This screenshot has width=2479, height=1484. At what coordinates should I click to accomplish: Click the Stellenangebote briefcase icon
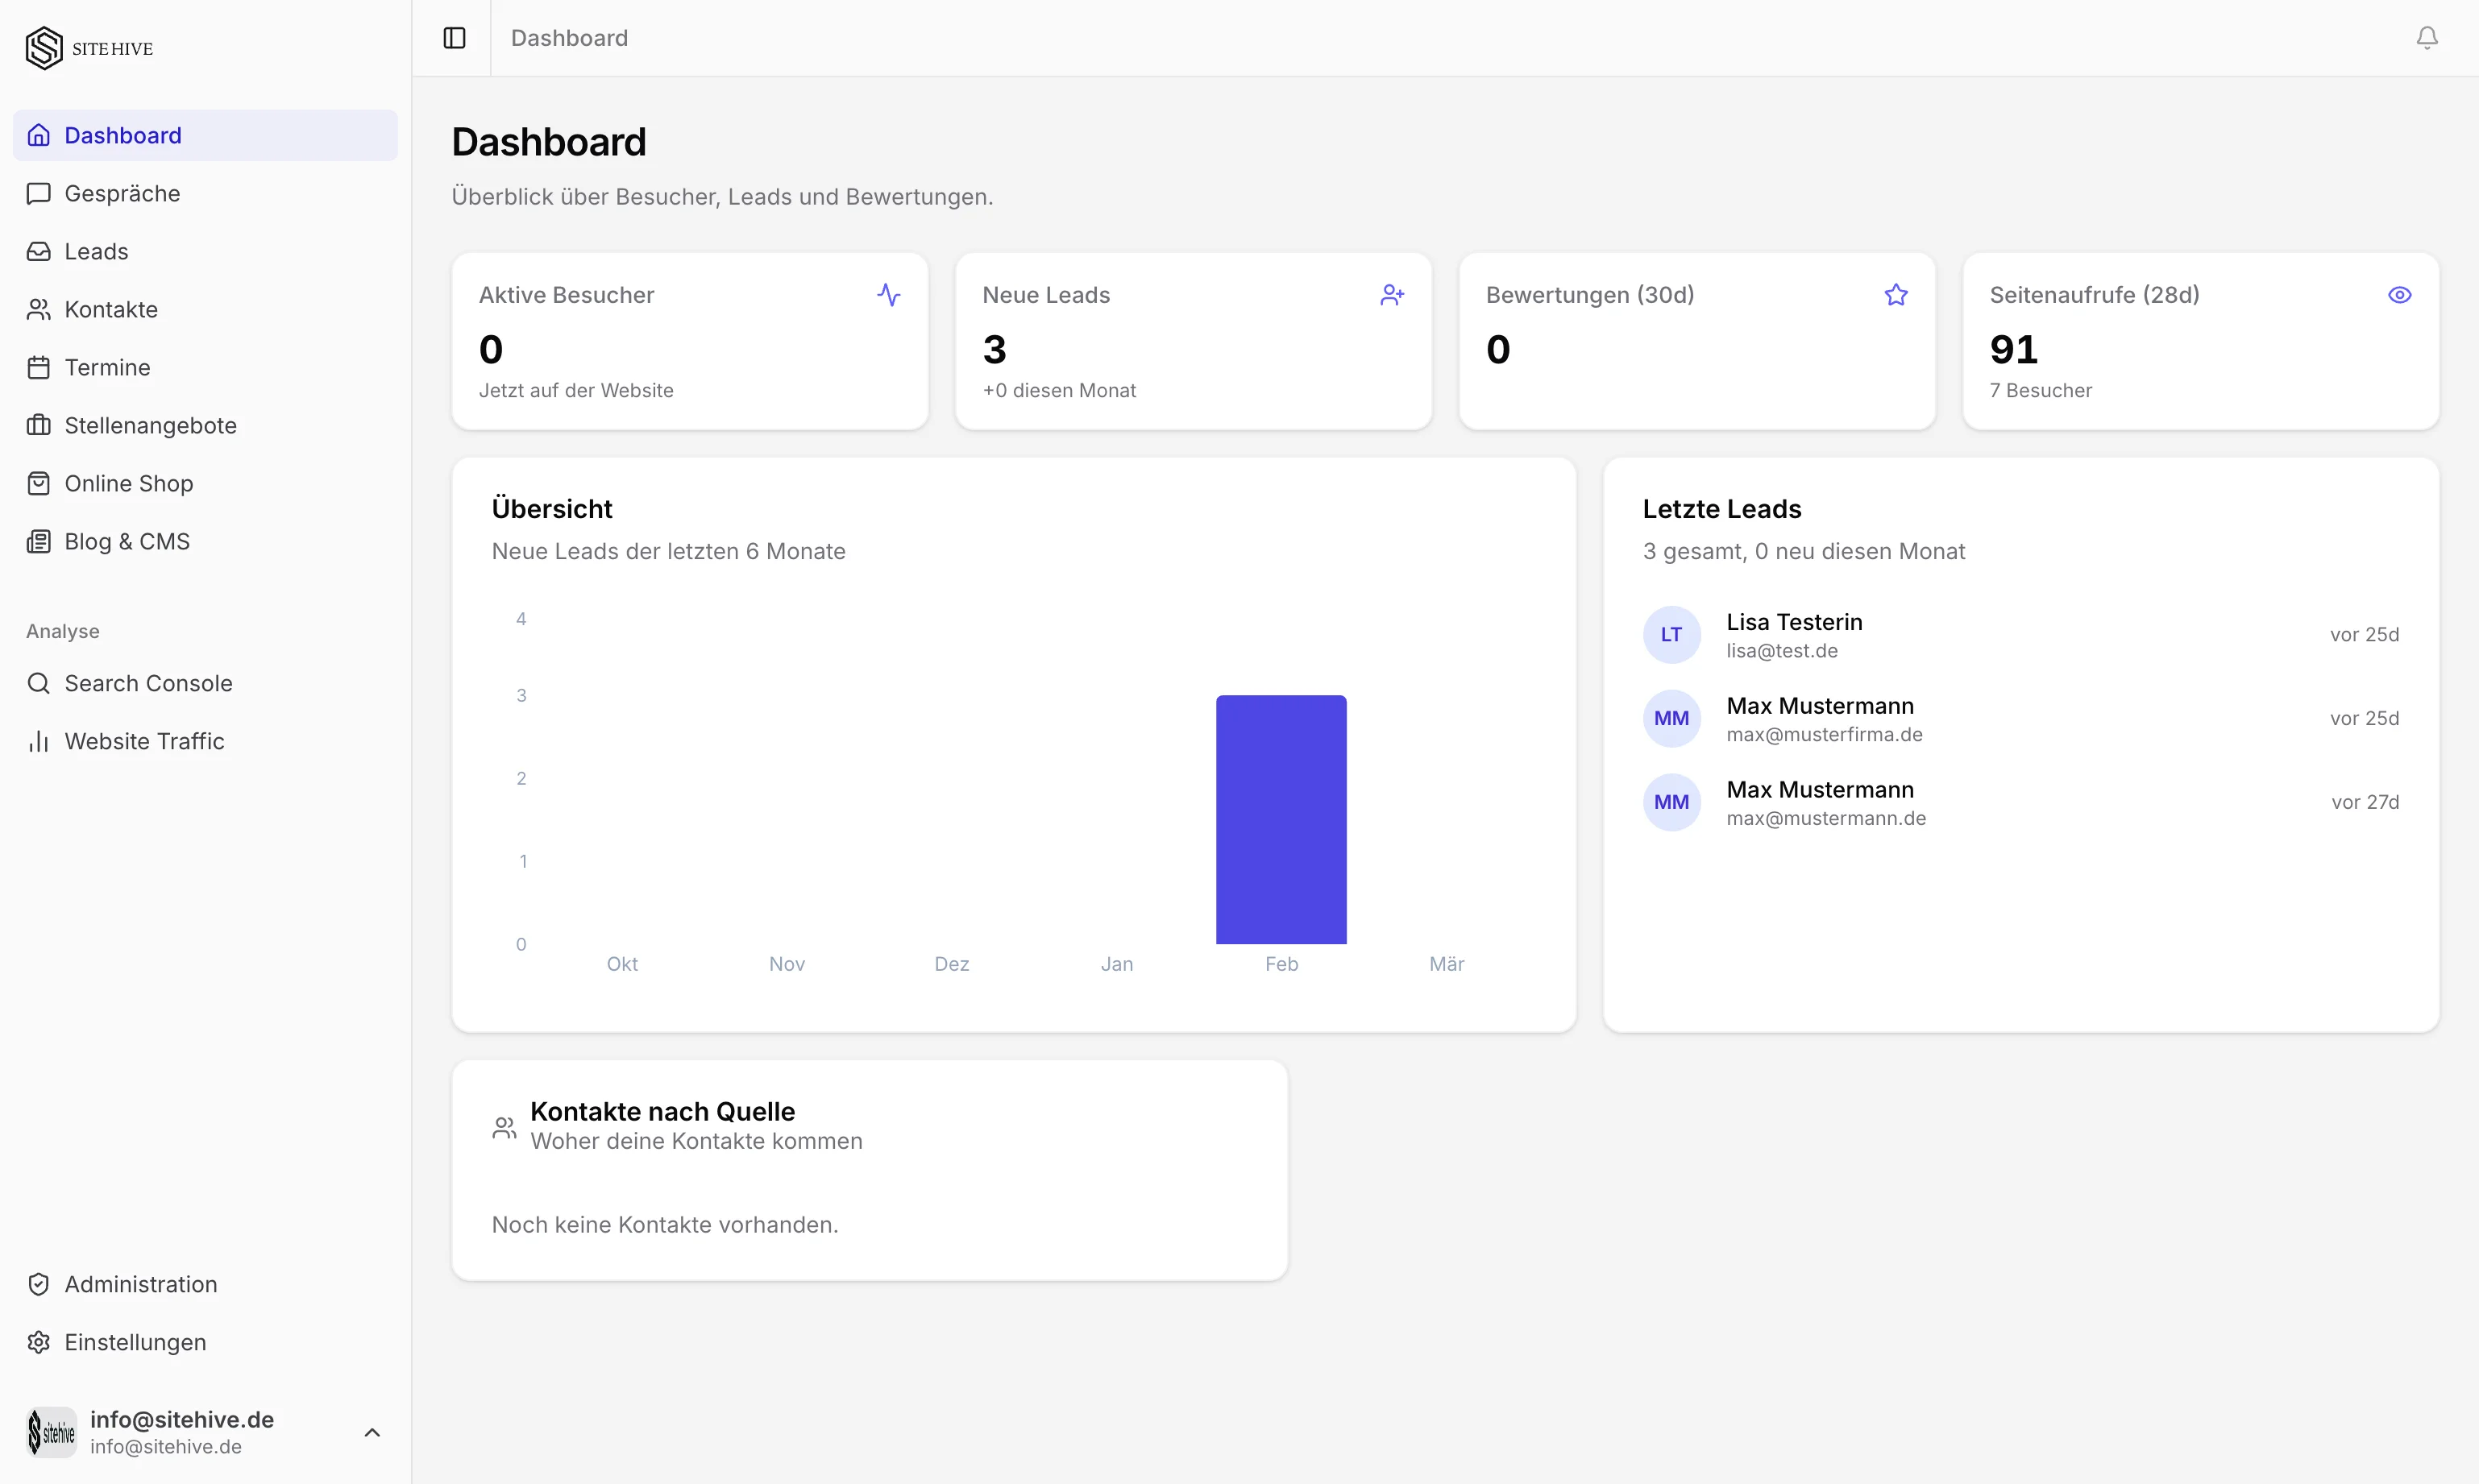click(38, 425)
